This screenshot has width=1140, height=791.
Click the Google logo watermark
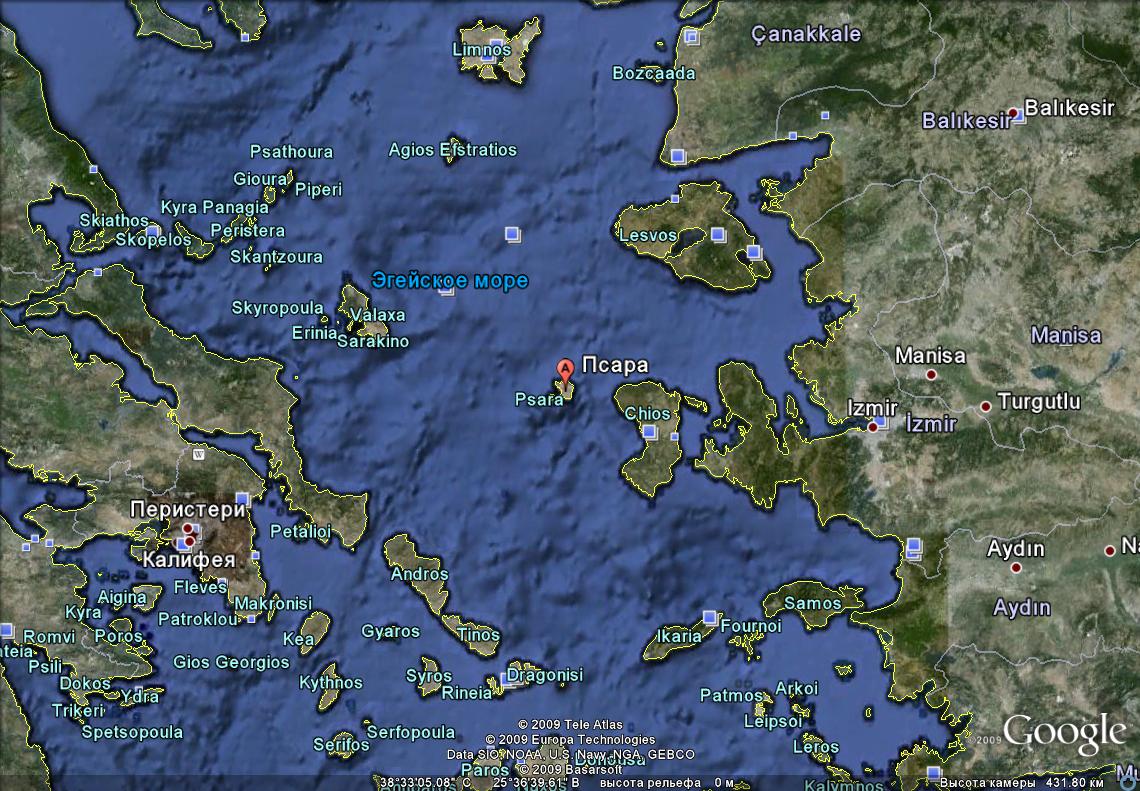click(x=1064, y=734)
